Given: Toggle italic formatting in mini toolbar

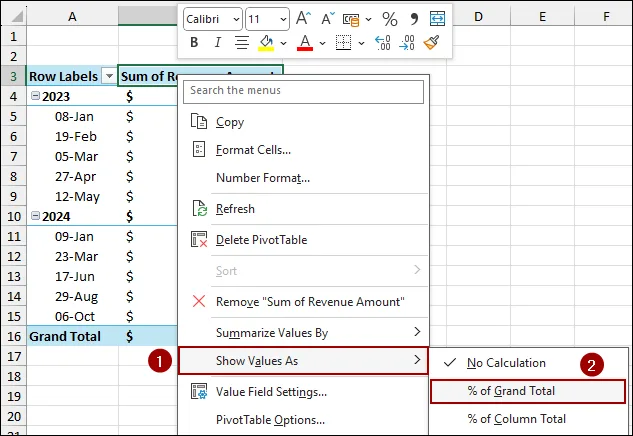Looking at the screenshot, I should tap(218, 42).
